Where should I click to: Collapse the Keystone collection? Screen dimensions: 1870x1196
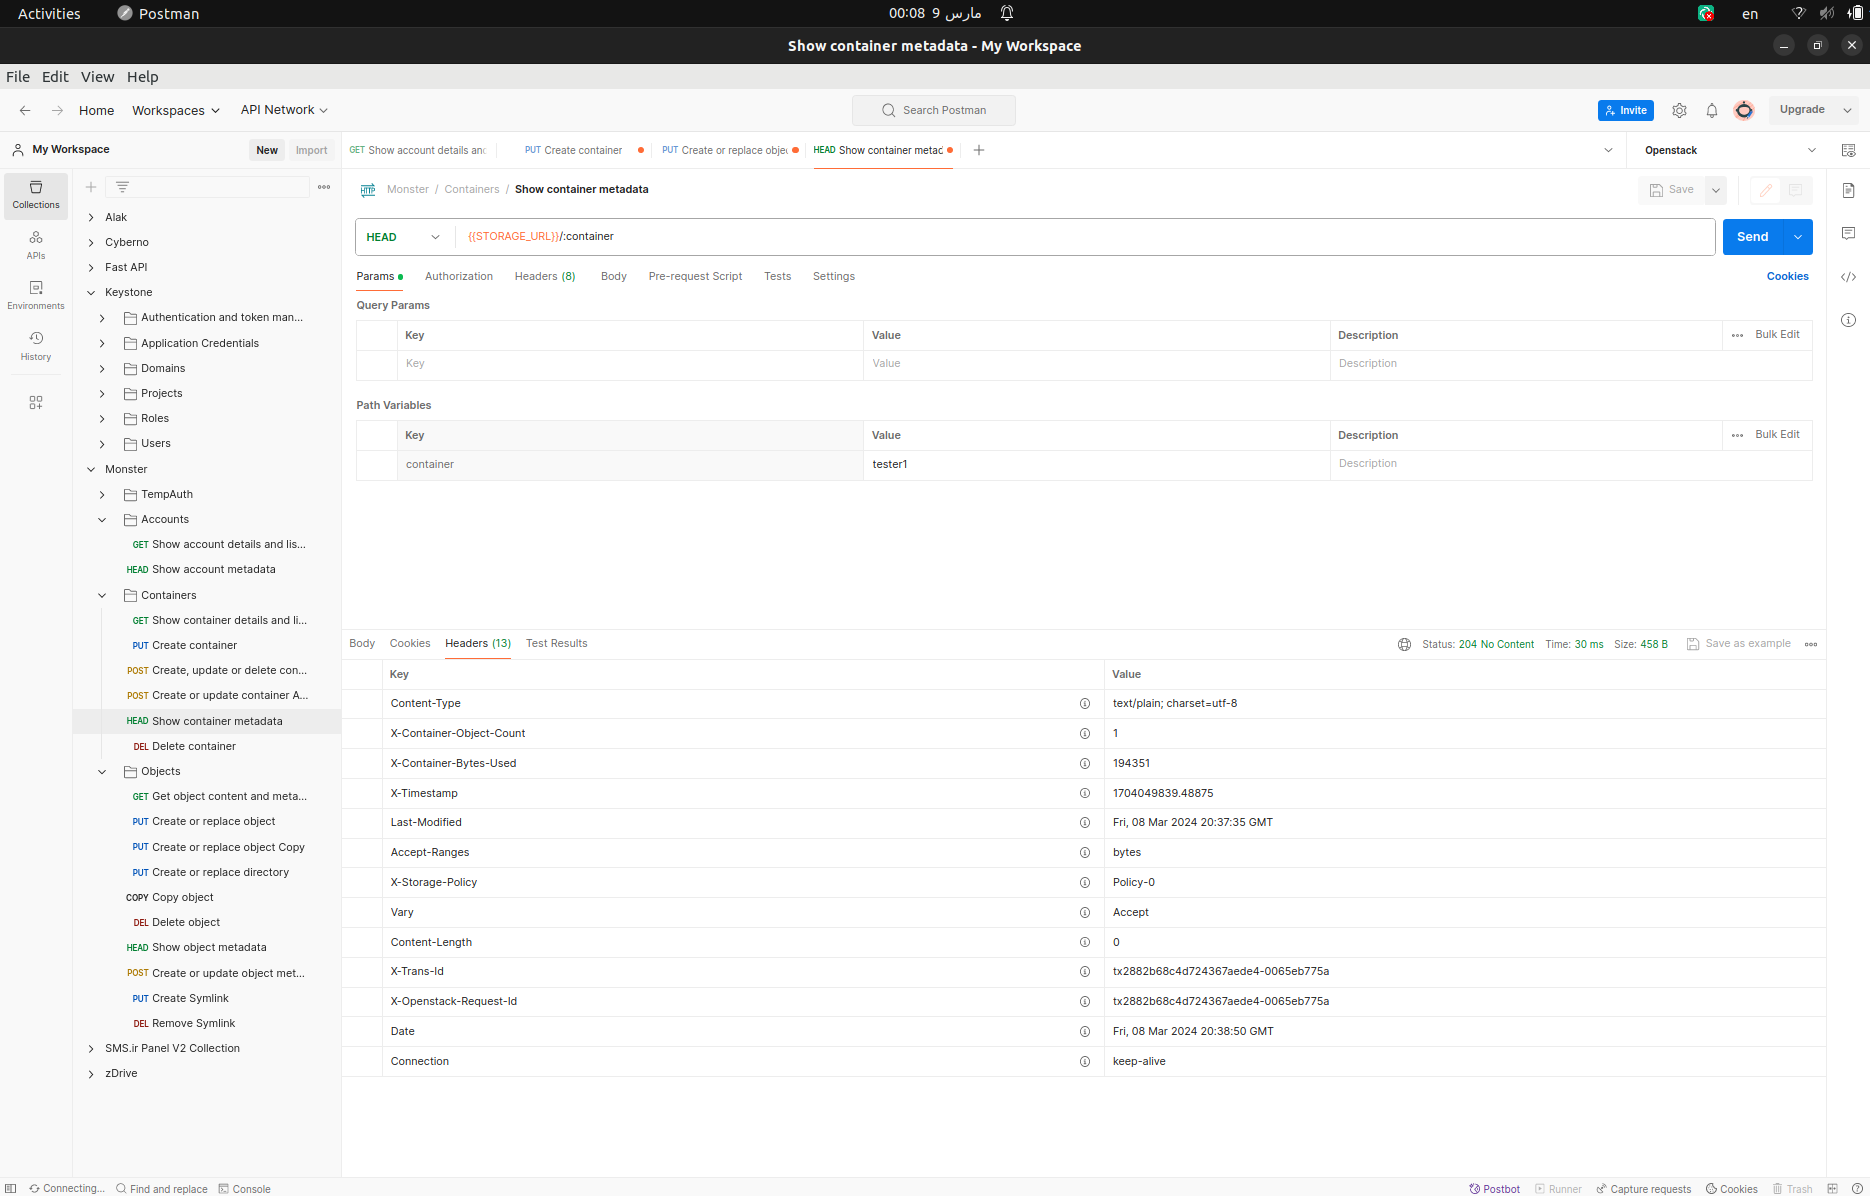[x=91, y=293]
